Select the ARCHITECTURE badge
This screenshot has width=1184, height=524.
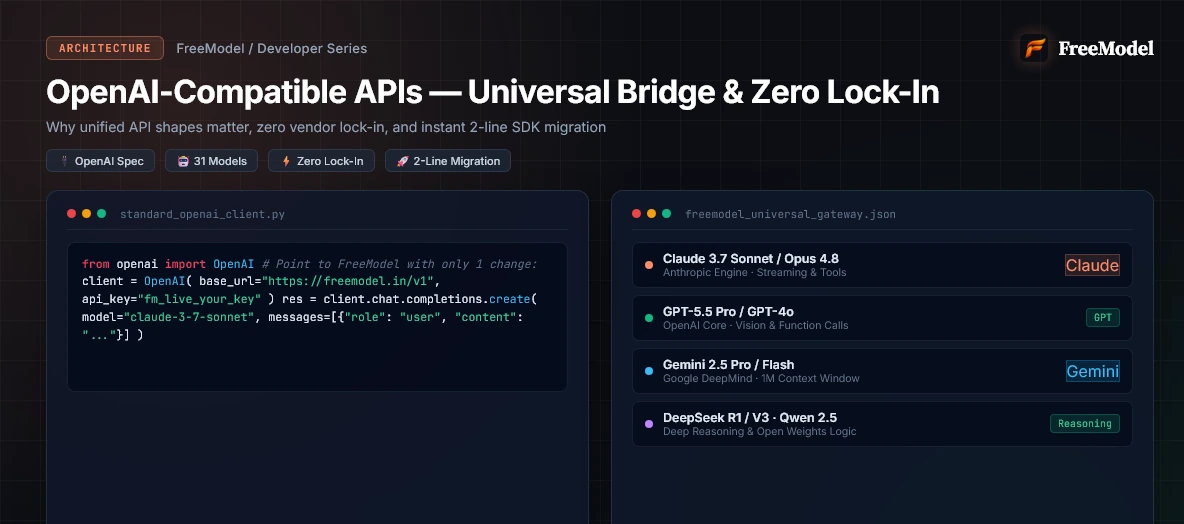click(105, 48)
